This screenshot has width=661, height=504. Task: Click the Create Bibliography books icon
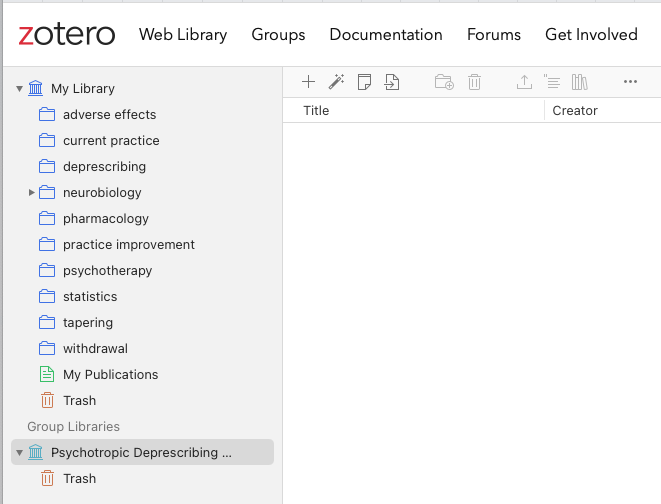[x=580, y=82]
